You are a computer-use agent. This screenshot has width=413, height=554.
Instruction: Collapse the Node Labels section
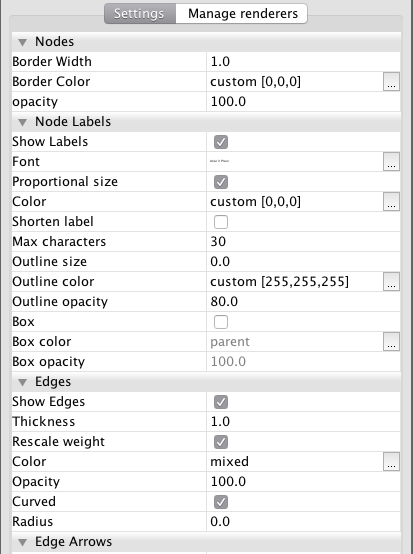[x=23, y=122]
